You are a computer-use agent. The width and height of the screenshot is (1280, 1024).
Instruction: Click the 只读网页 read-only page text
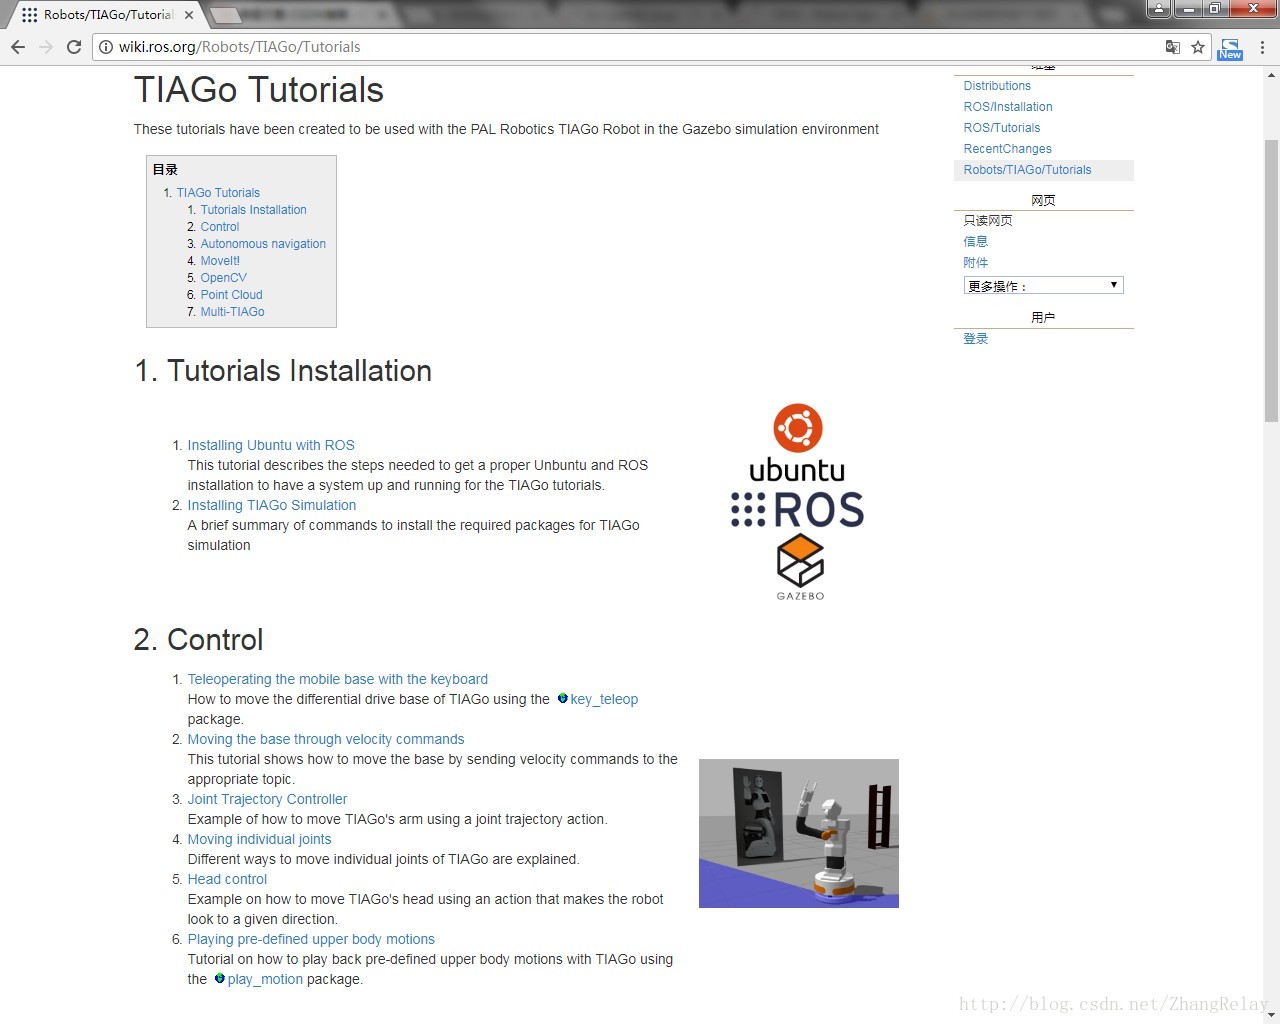click(988, 220)
